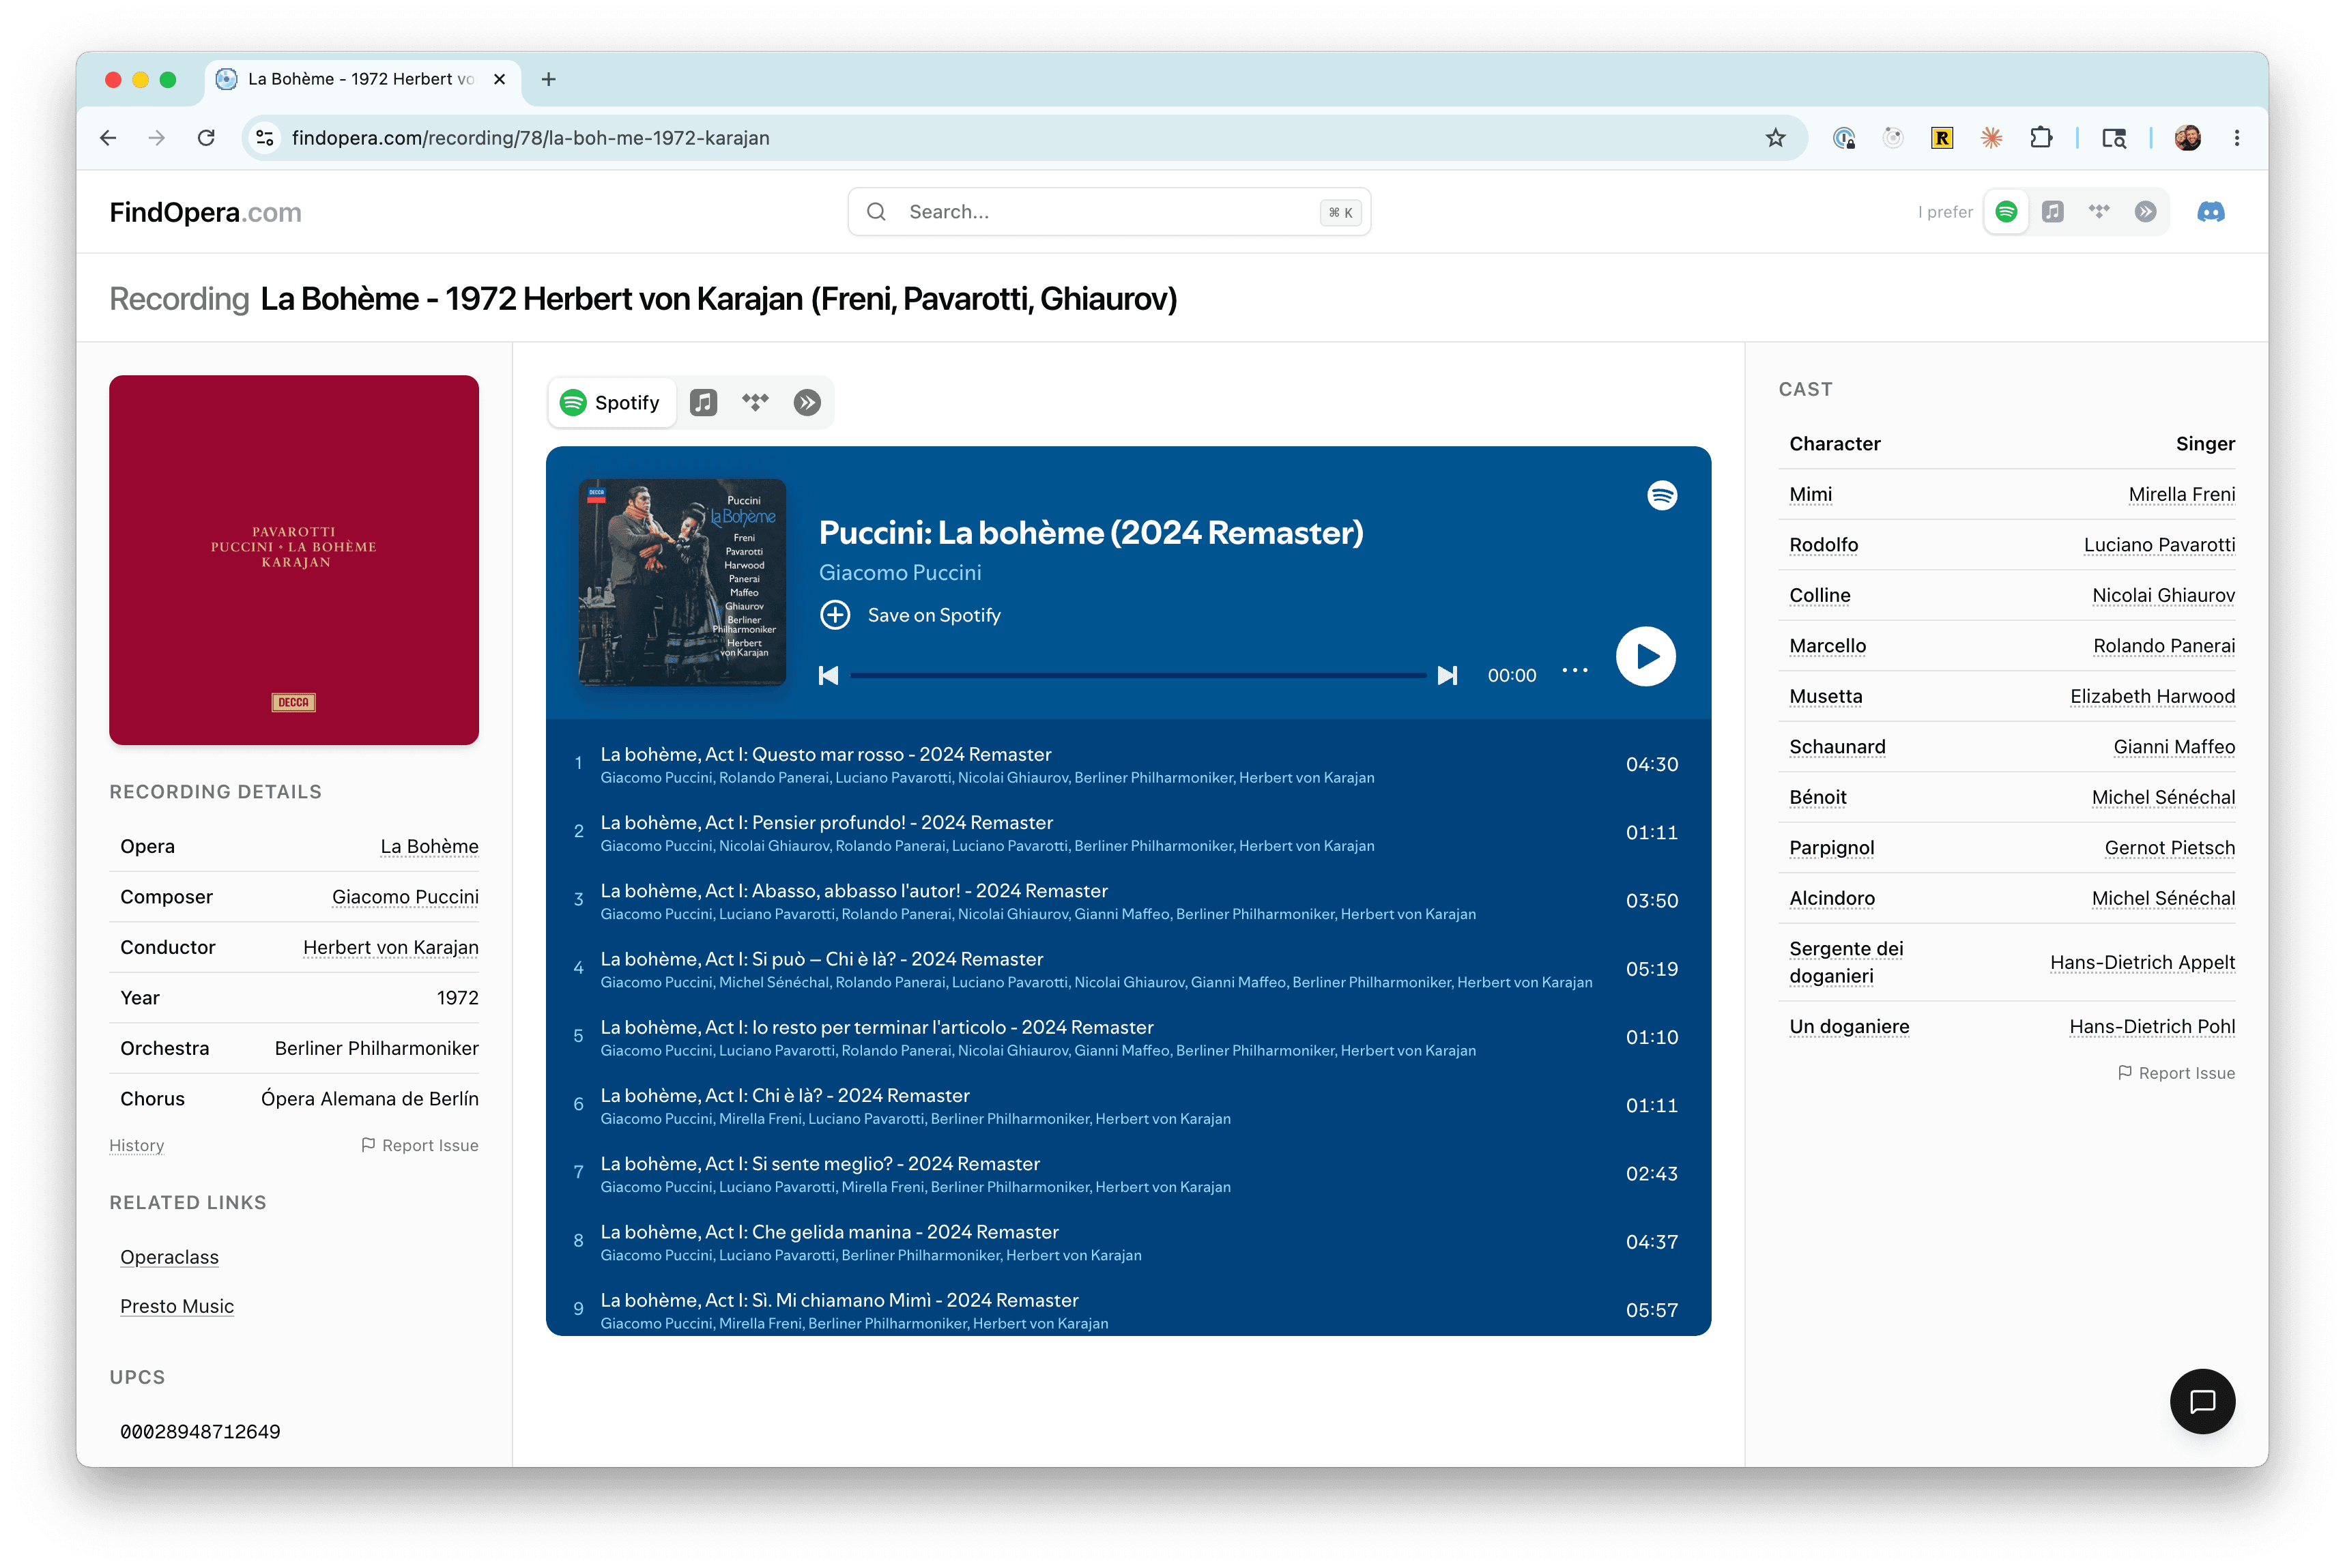This screenshot has width=2345, height=1568.
Task: Click the Spotify playback progress bar
Action: [1138, 676]
